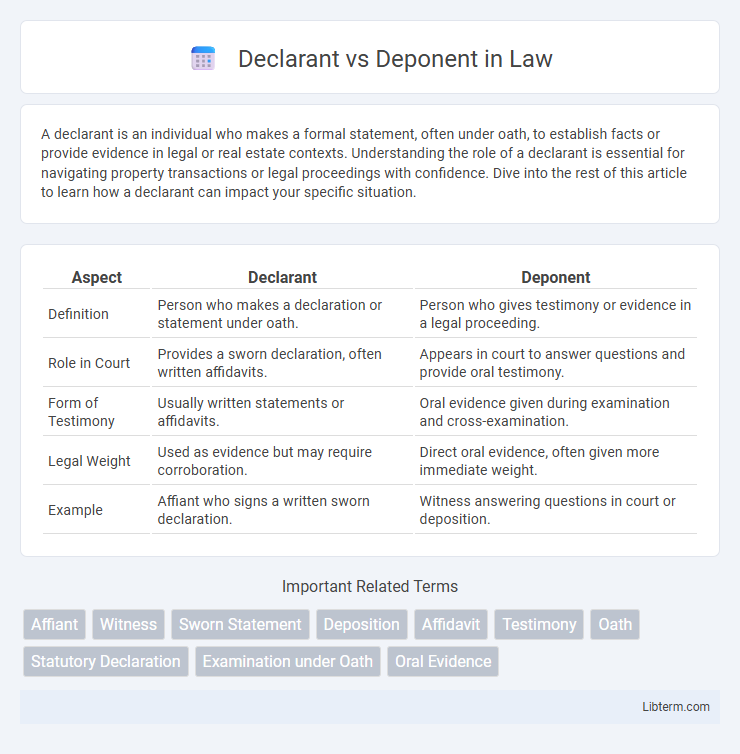The image size is (740, 754).
Task: Click 'Appears in court to answer questions' cell
Action: point(555,363)
